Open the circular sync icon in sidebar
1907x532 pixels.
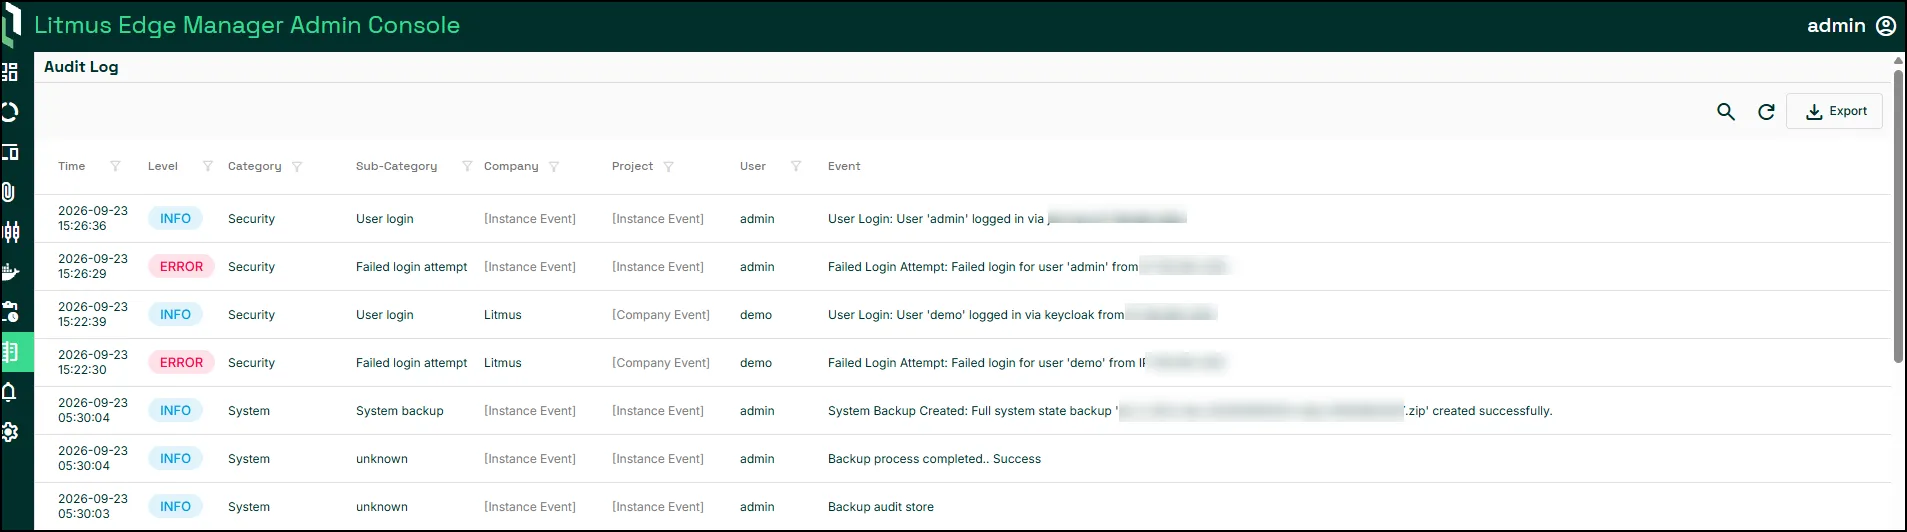coord(10,112)
